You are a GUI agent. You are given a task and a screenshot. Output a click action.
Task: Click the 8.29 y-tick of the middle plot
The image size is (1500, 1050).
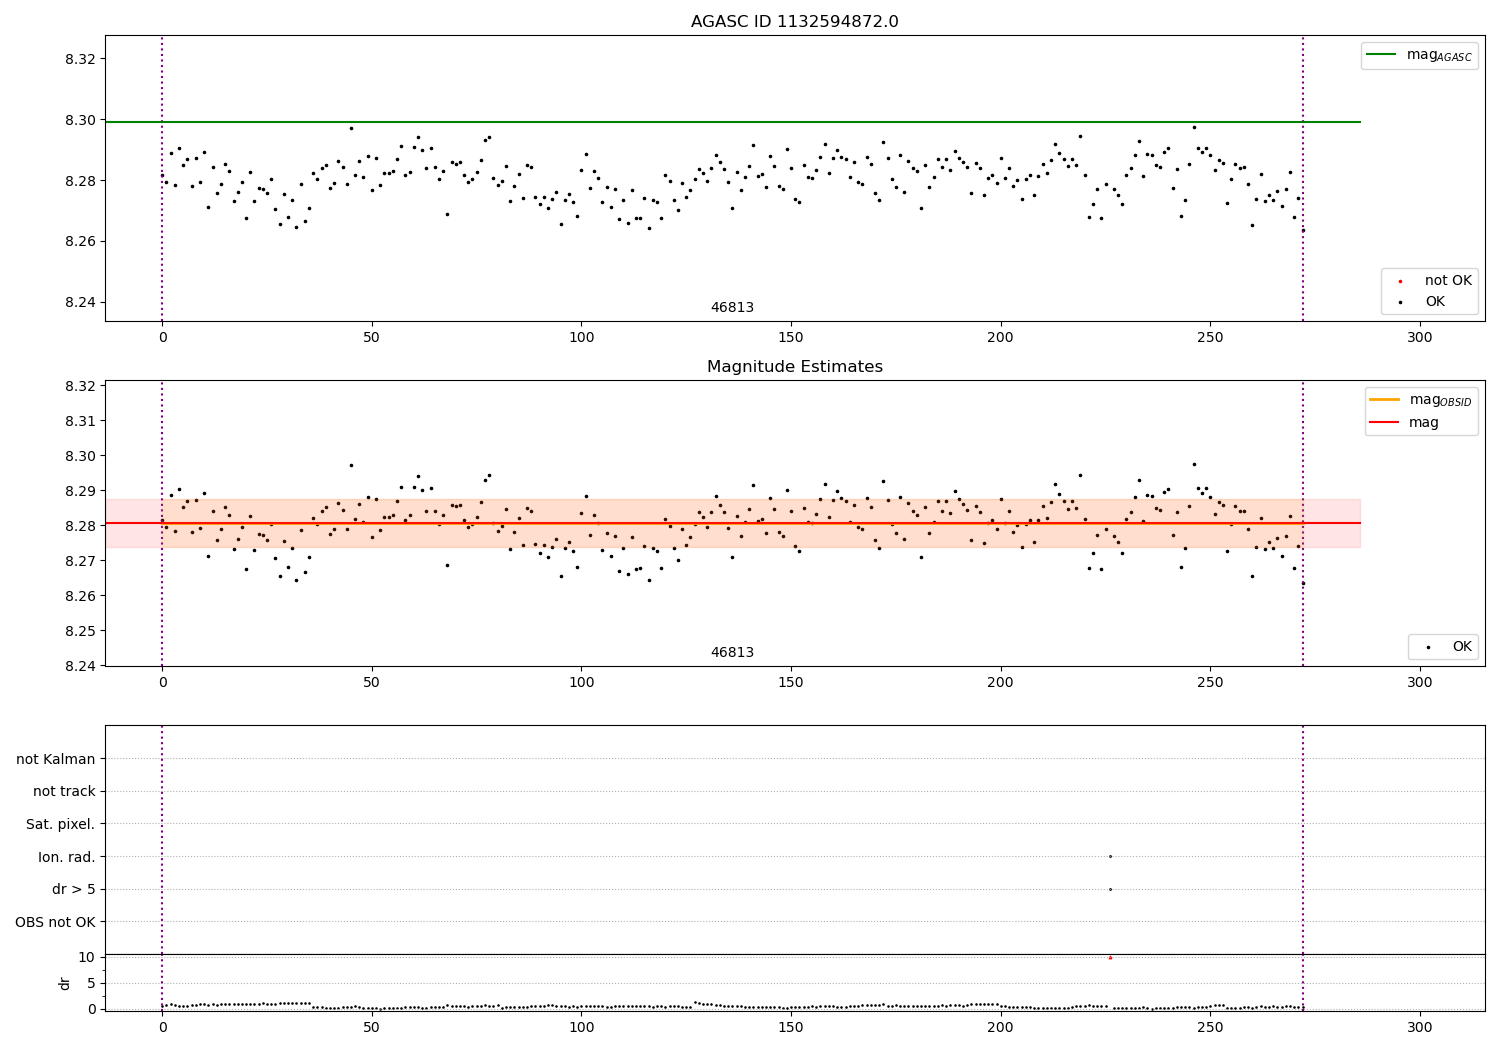[x=79, y=491]
